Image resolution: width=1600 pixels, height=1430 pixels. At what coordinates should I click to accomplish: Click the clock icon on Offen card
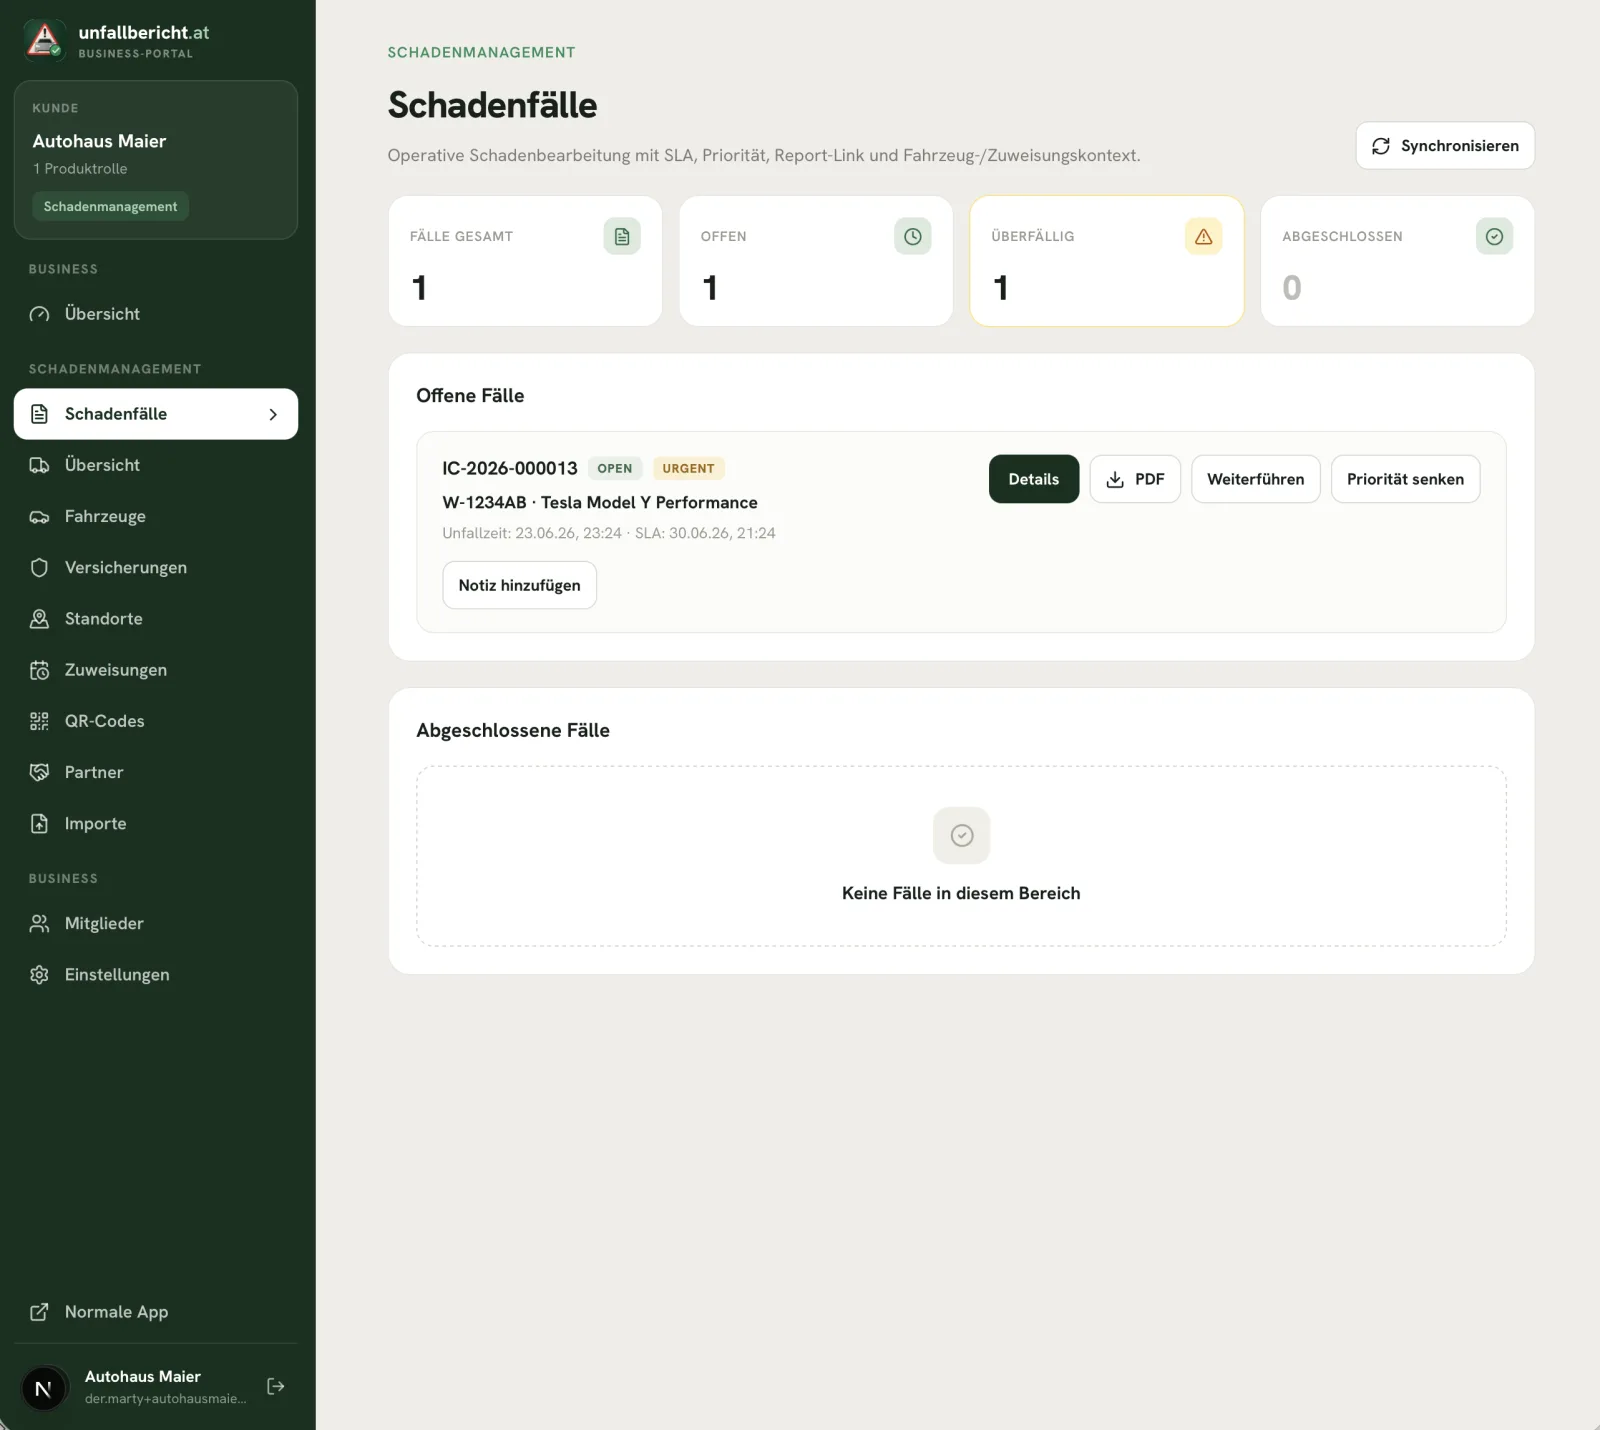913,237
